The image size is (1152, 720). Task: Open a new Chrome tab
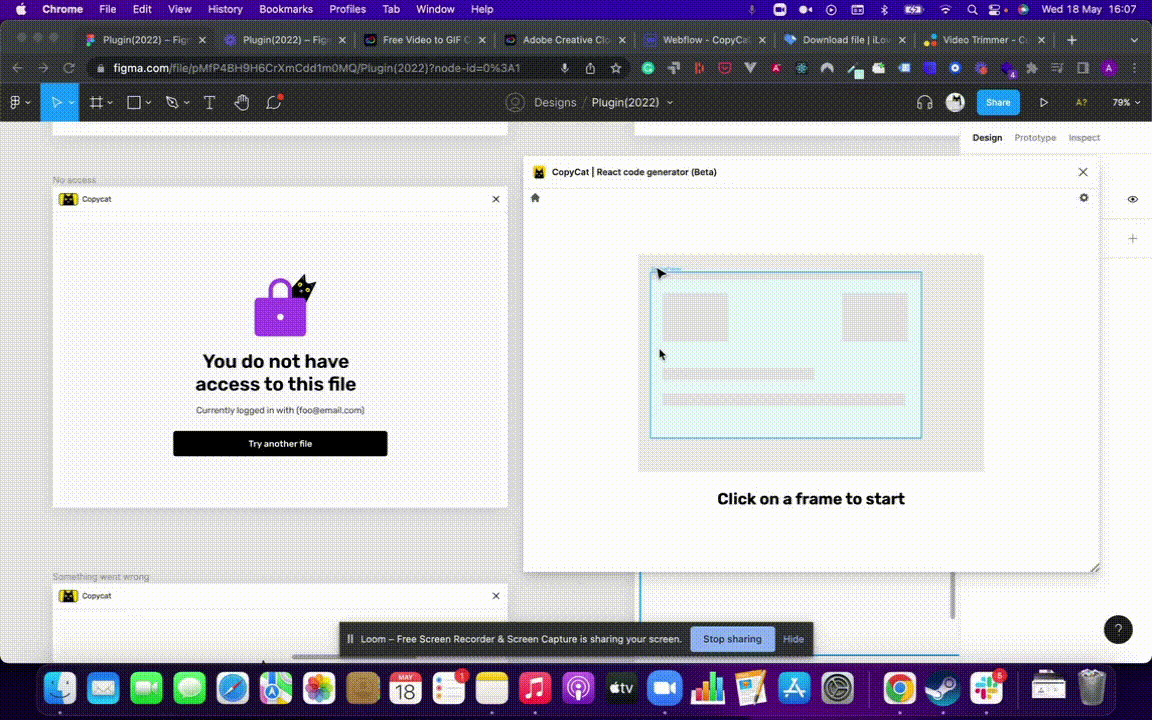tap(1071, 40)
